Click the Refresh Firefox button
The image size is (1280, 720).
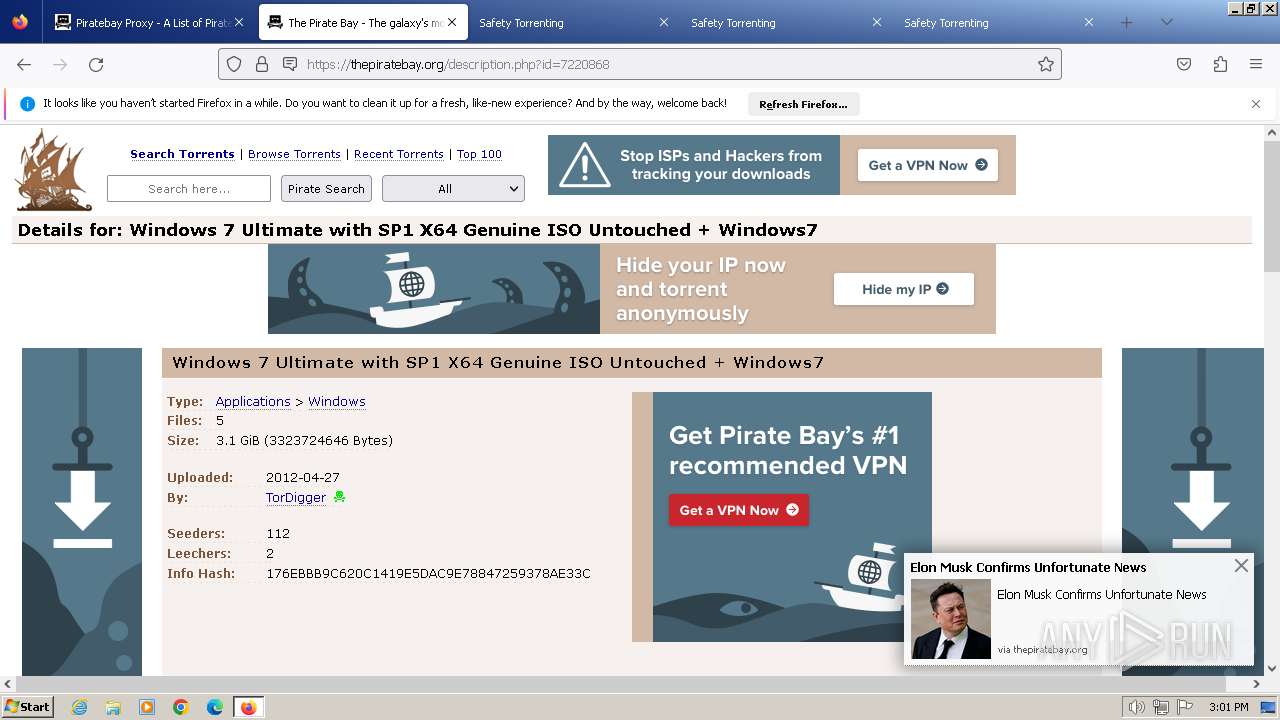[x=803, y=104]
